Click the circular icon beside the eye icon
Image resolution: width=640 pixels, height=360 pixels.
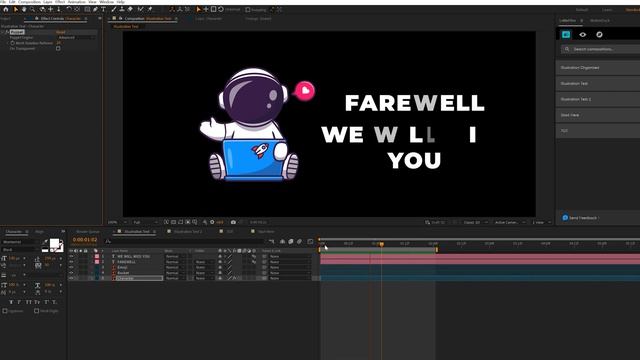[599, 35]
